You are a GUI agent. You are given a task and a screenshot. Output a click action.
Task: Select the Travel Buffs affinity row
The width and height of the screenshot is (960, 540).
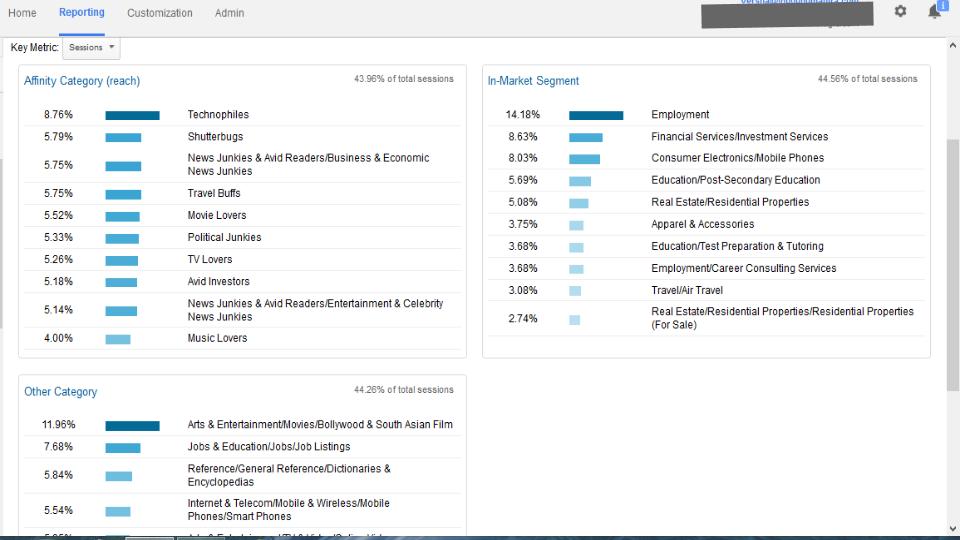(x=242, y=193)
